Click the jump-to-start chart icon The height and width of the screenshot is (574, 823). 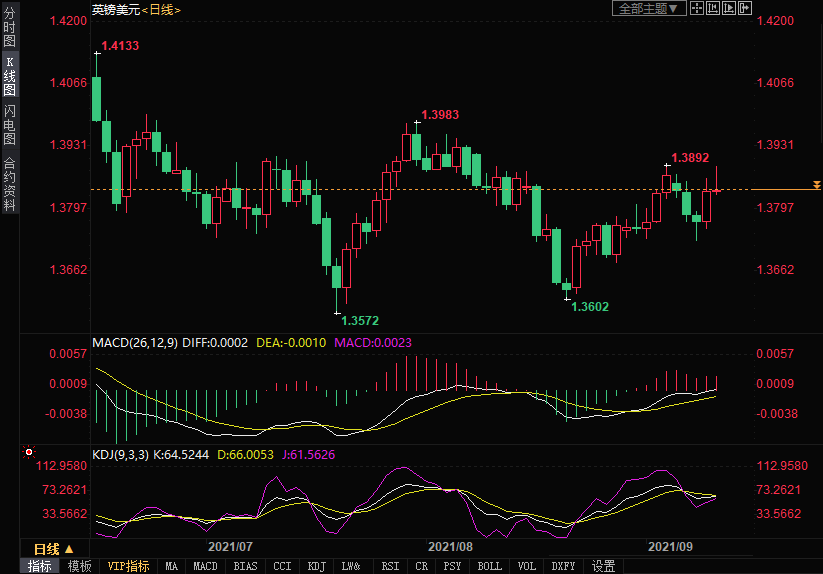(x=713, y=8)
